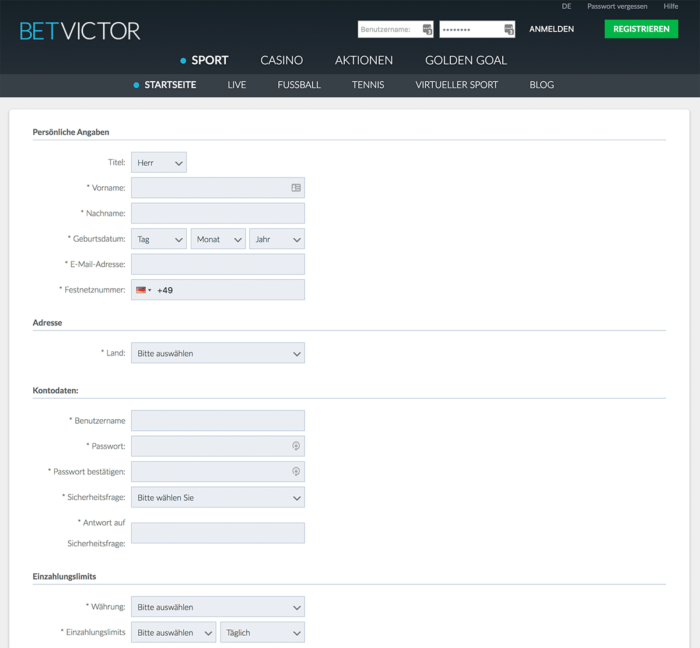Expand the Sicherheitsfrage dropdown

point(218,497)
